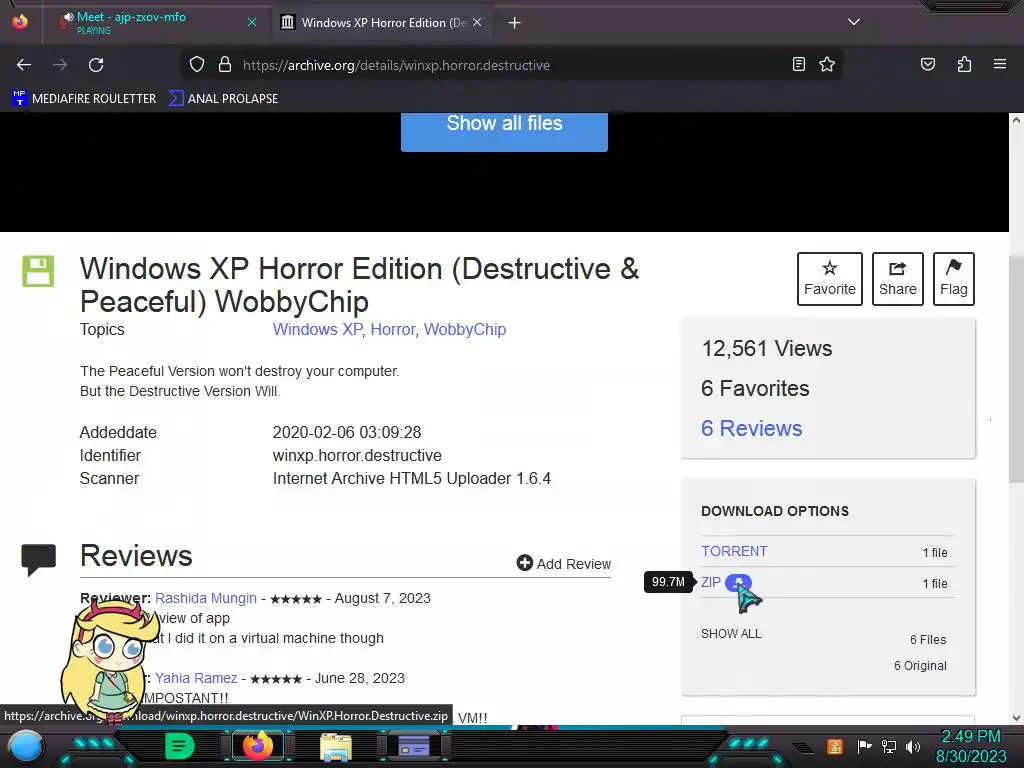The width and height of the screenshot is (1024, 768).
Task: Open the tracking protection shield icon
Action: pos(197,65)
